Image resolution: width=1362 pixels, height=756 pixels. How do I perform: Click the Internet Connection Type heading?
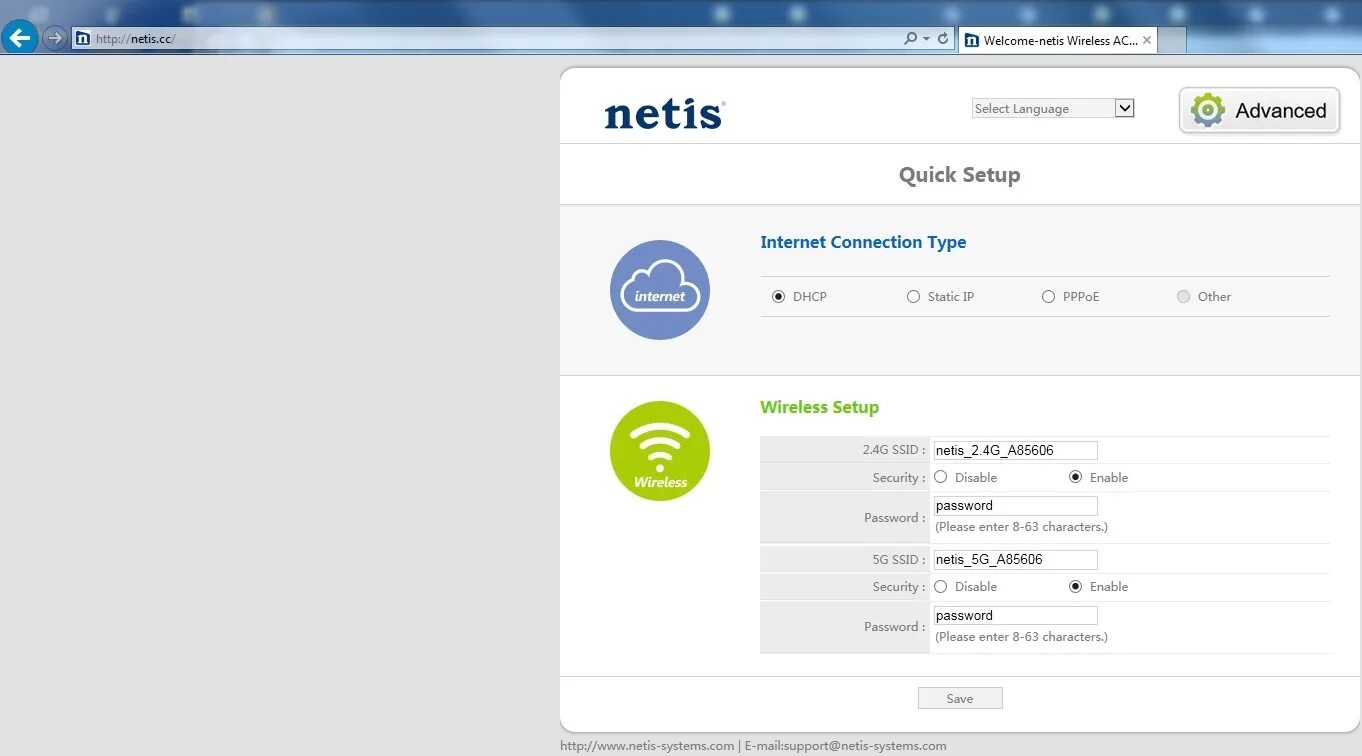click(863, 242)
